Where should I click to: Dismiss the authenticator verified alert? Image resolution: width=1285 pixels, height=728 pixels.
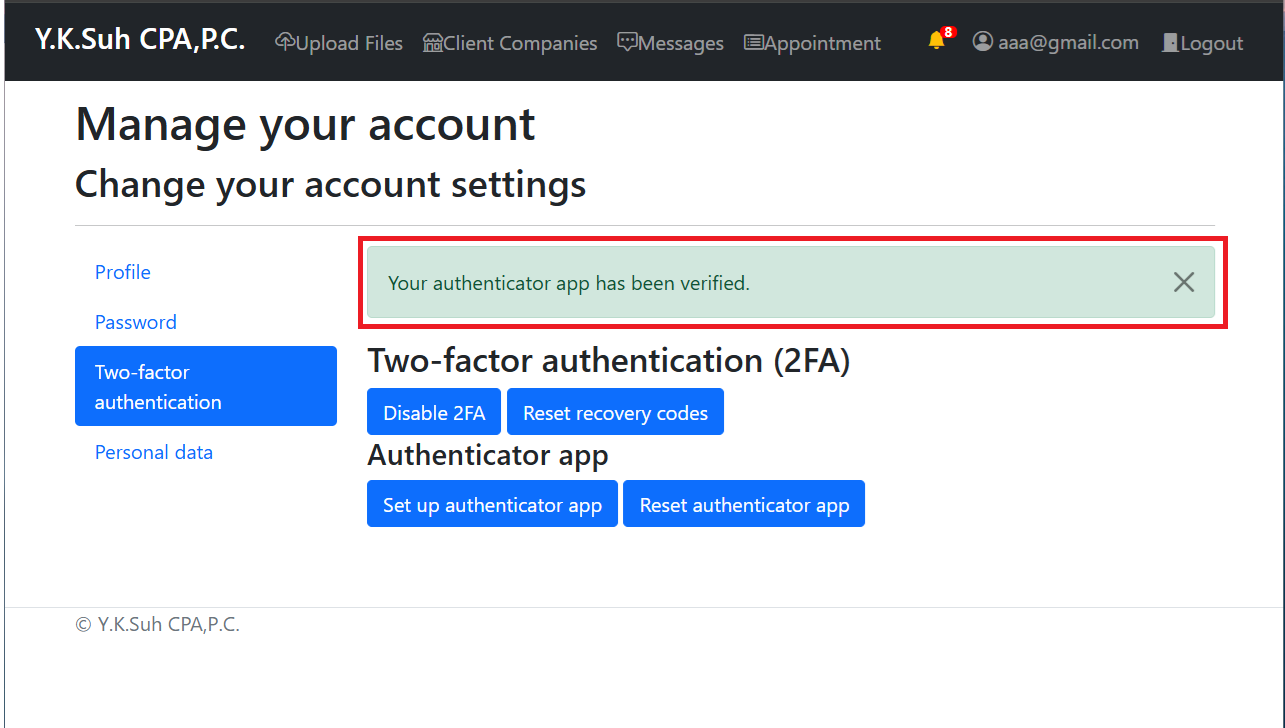click(x=1184, y=282)
